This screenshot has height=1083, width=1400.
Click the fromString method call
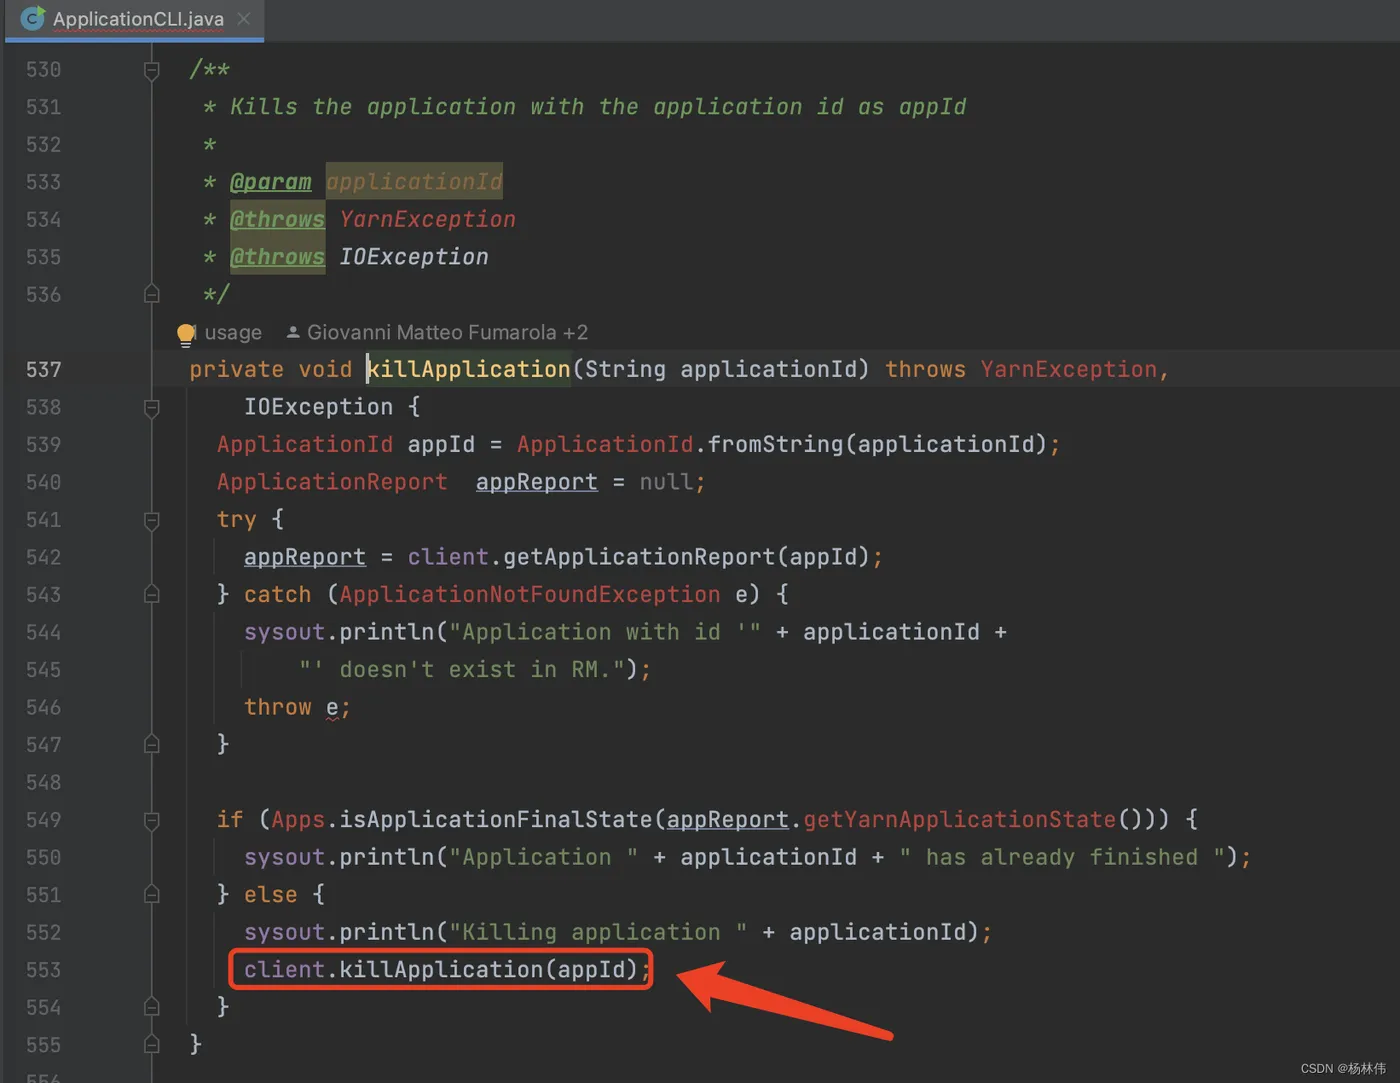(776, 444)
